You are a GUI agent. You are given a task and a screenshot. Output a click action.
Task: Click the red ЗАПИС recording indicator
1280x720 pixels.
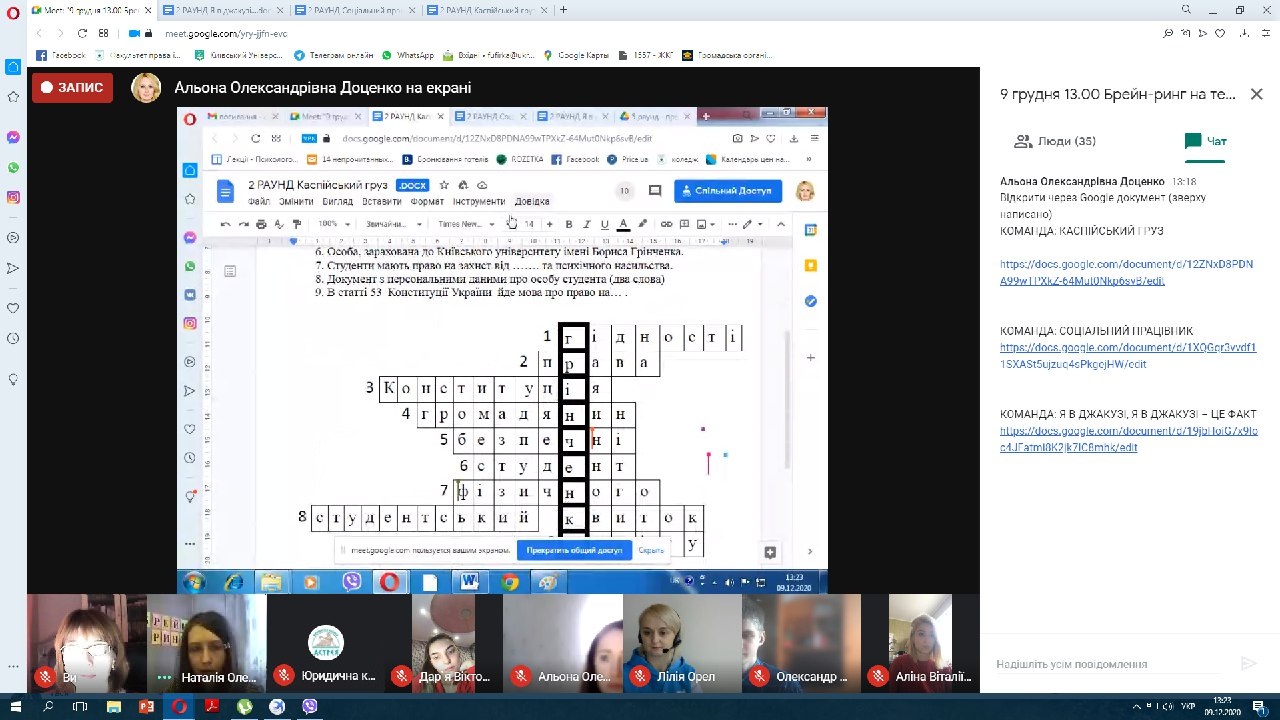(72, 88)
